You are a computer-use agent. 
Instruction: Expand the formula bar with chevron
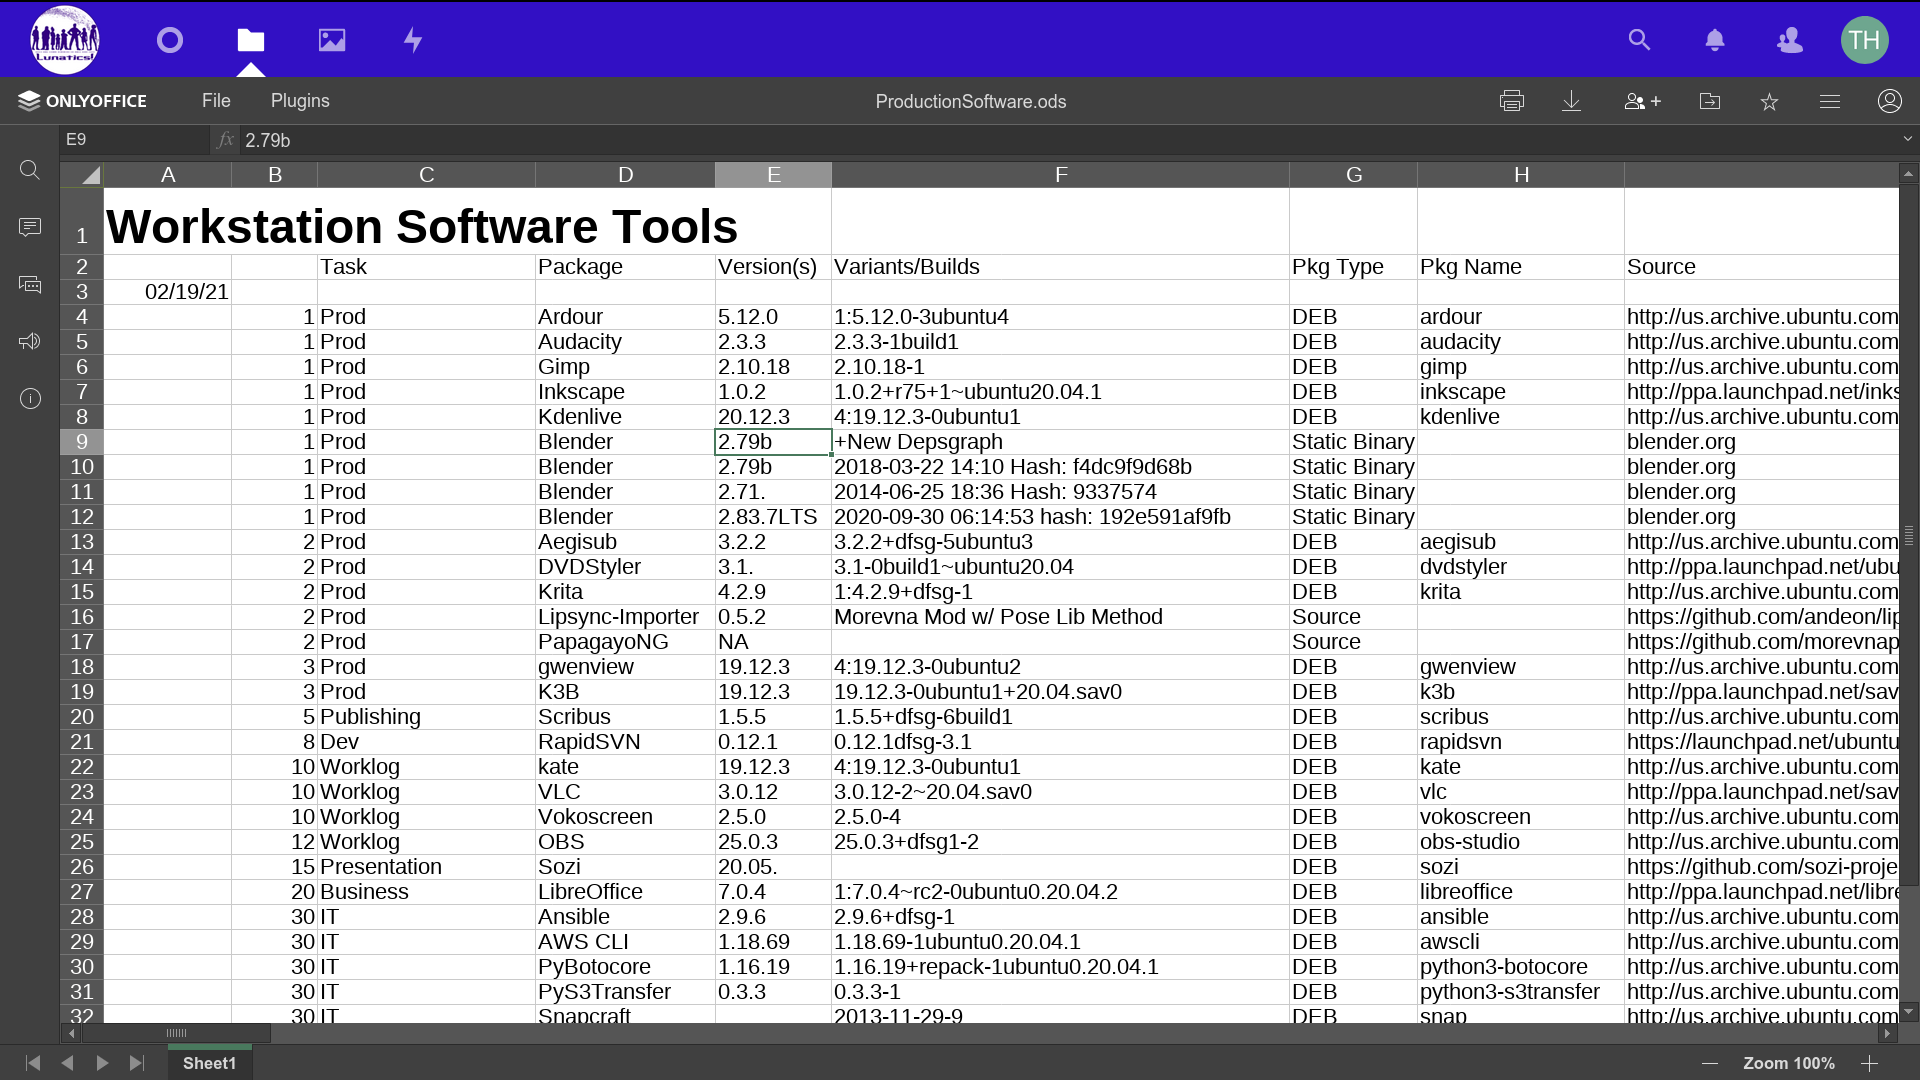(x=1907, y=139)
